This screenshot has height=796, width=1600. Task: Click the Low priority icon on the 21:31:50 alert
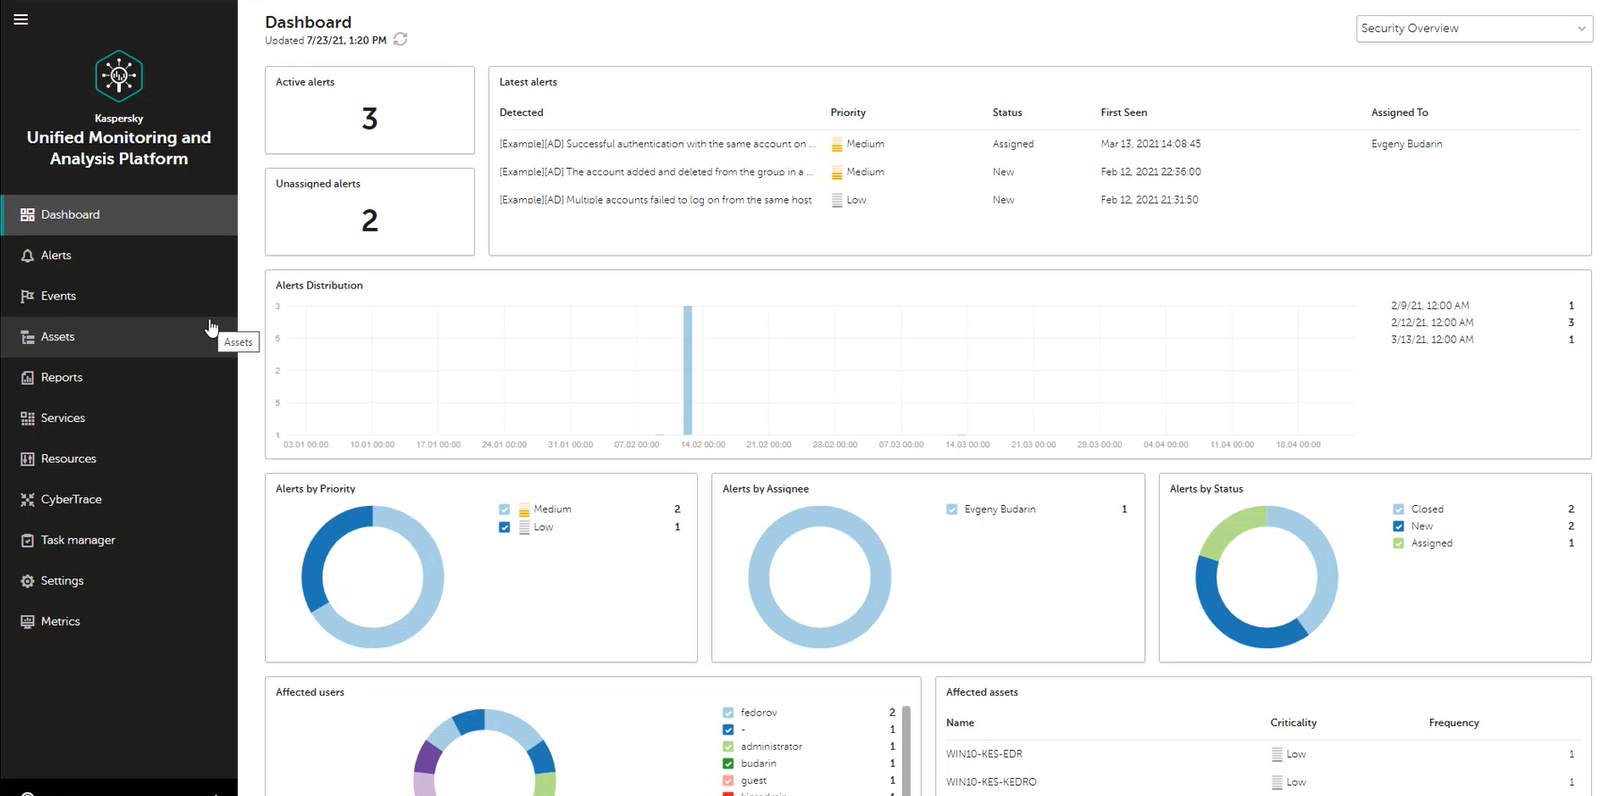pos(837,200)
